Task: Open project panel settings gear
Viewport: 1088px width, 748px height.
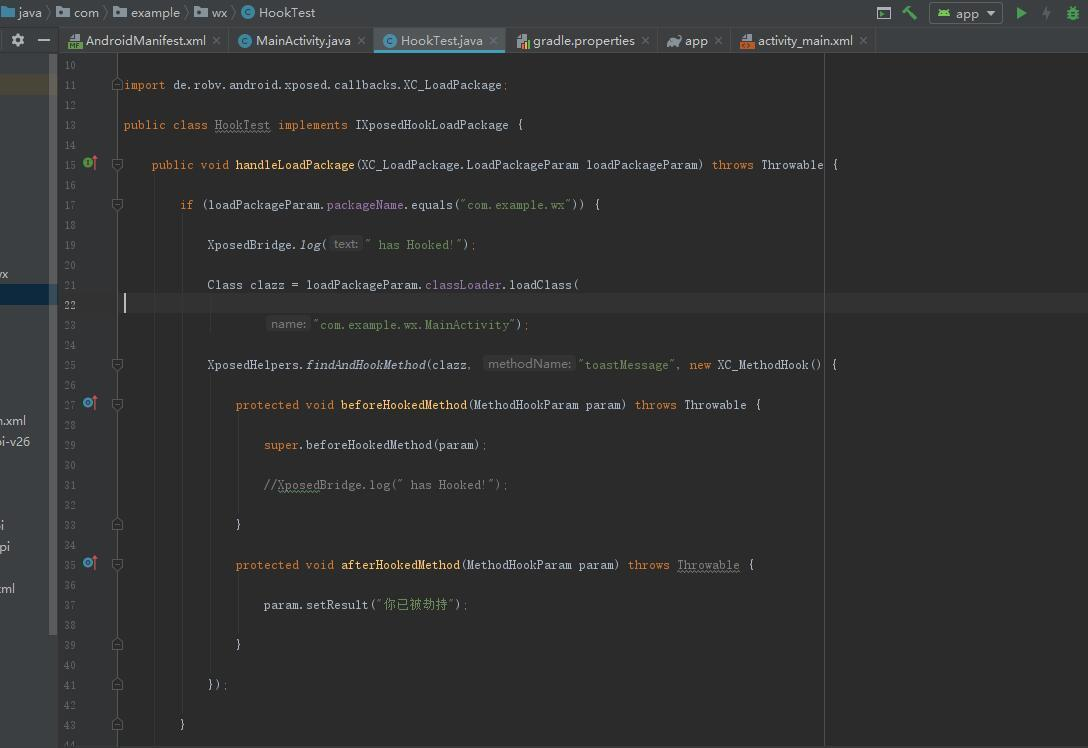Action: pos(17,40)
